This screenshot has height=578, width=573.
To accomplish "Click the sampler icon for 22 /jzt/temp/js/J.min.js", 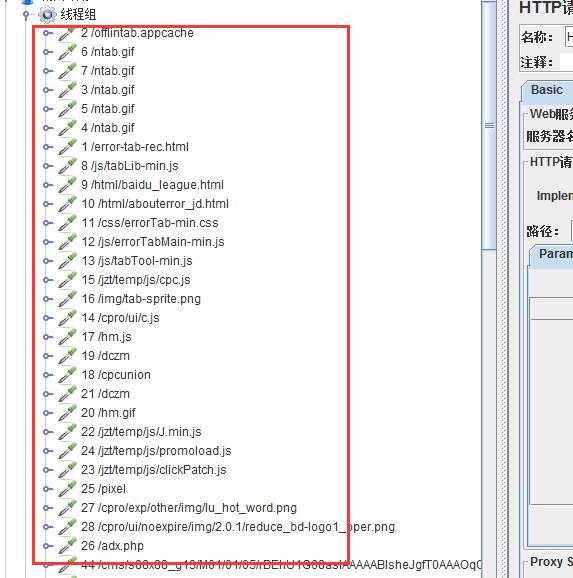I will [67, 432].
